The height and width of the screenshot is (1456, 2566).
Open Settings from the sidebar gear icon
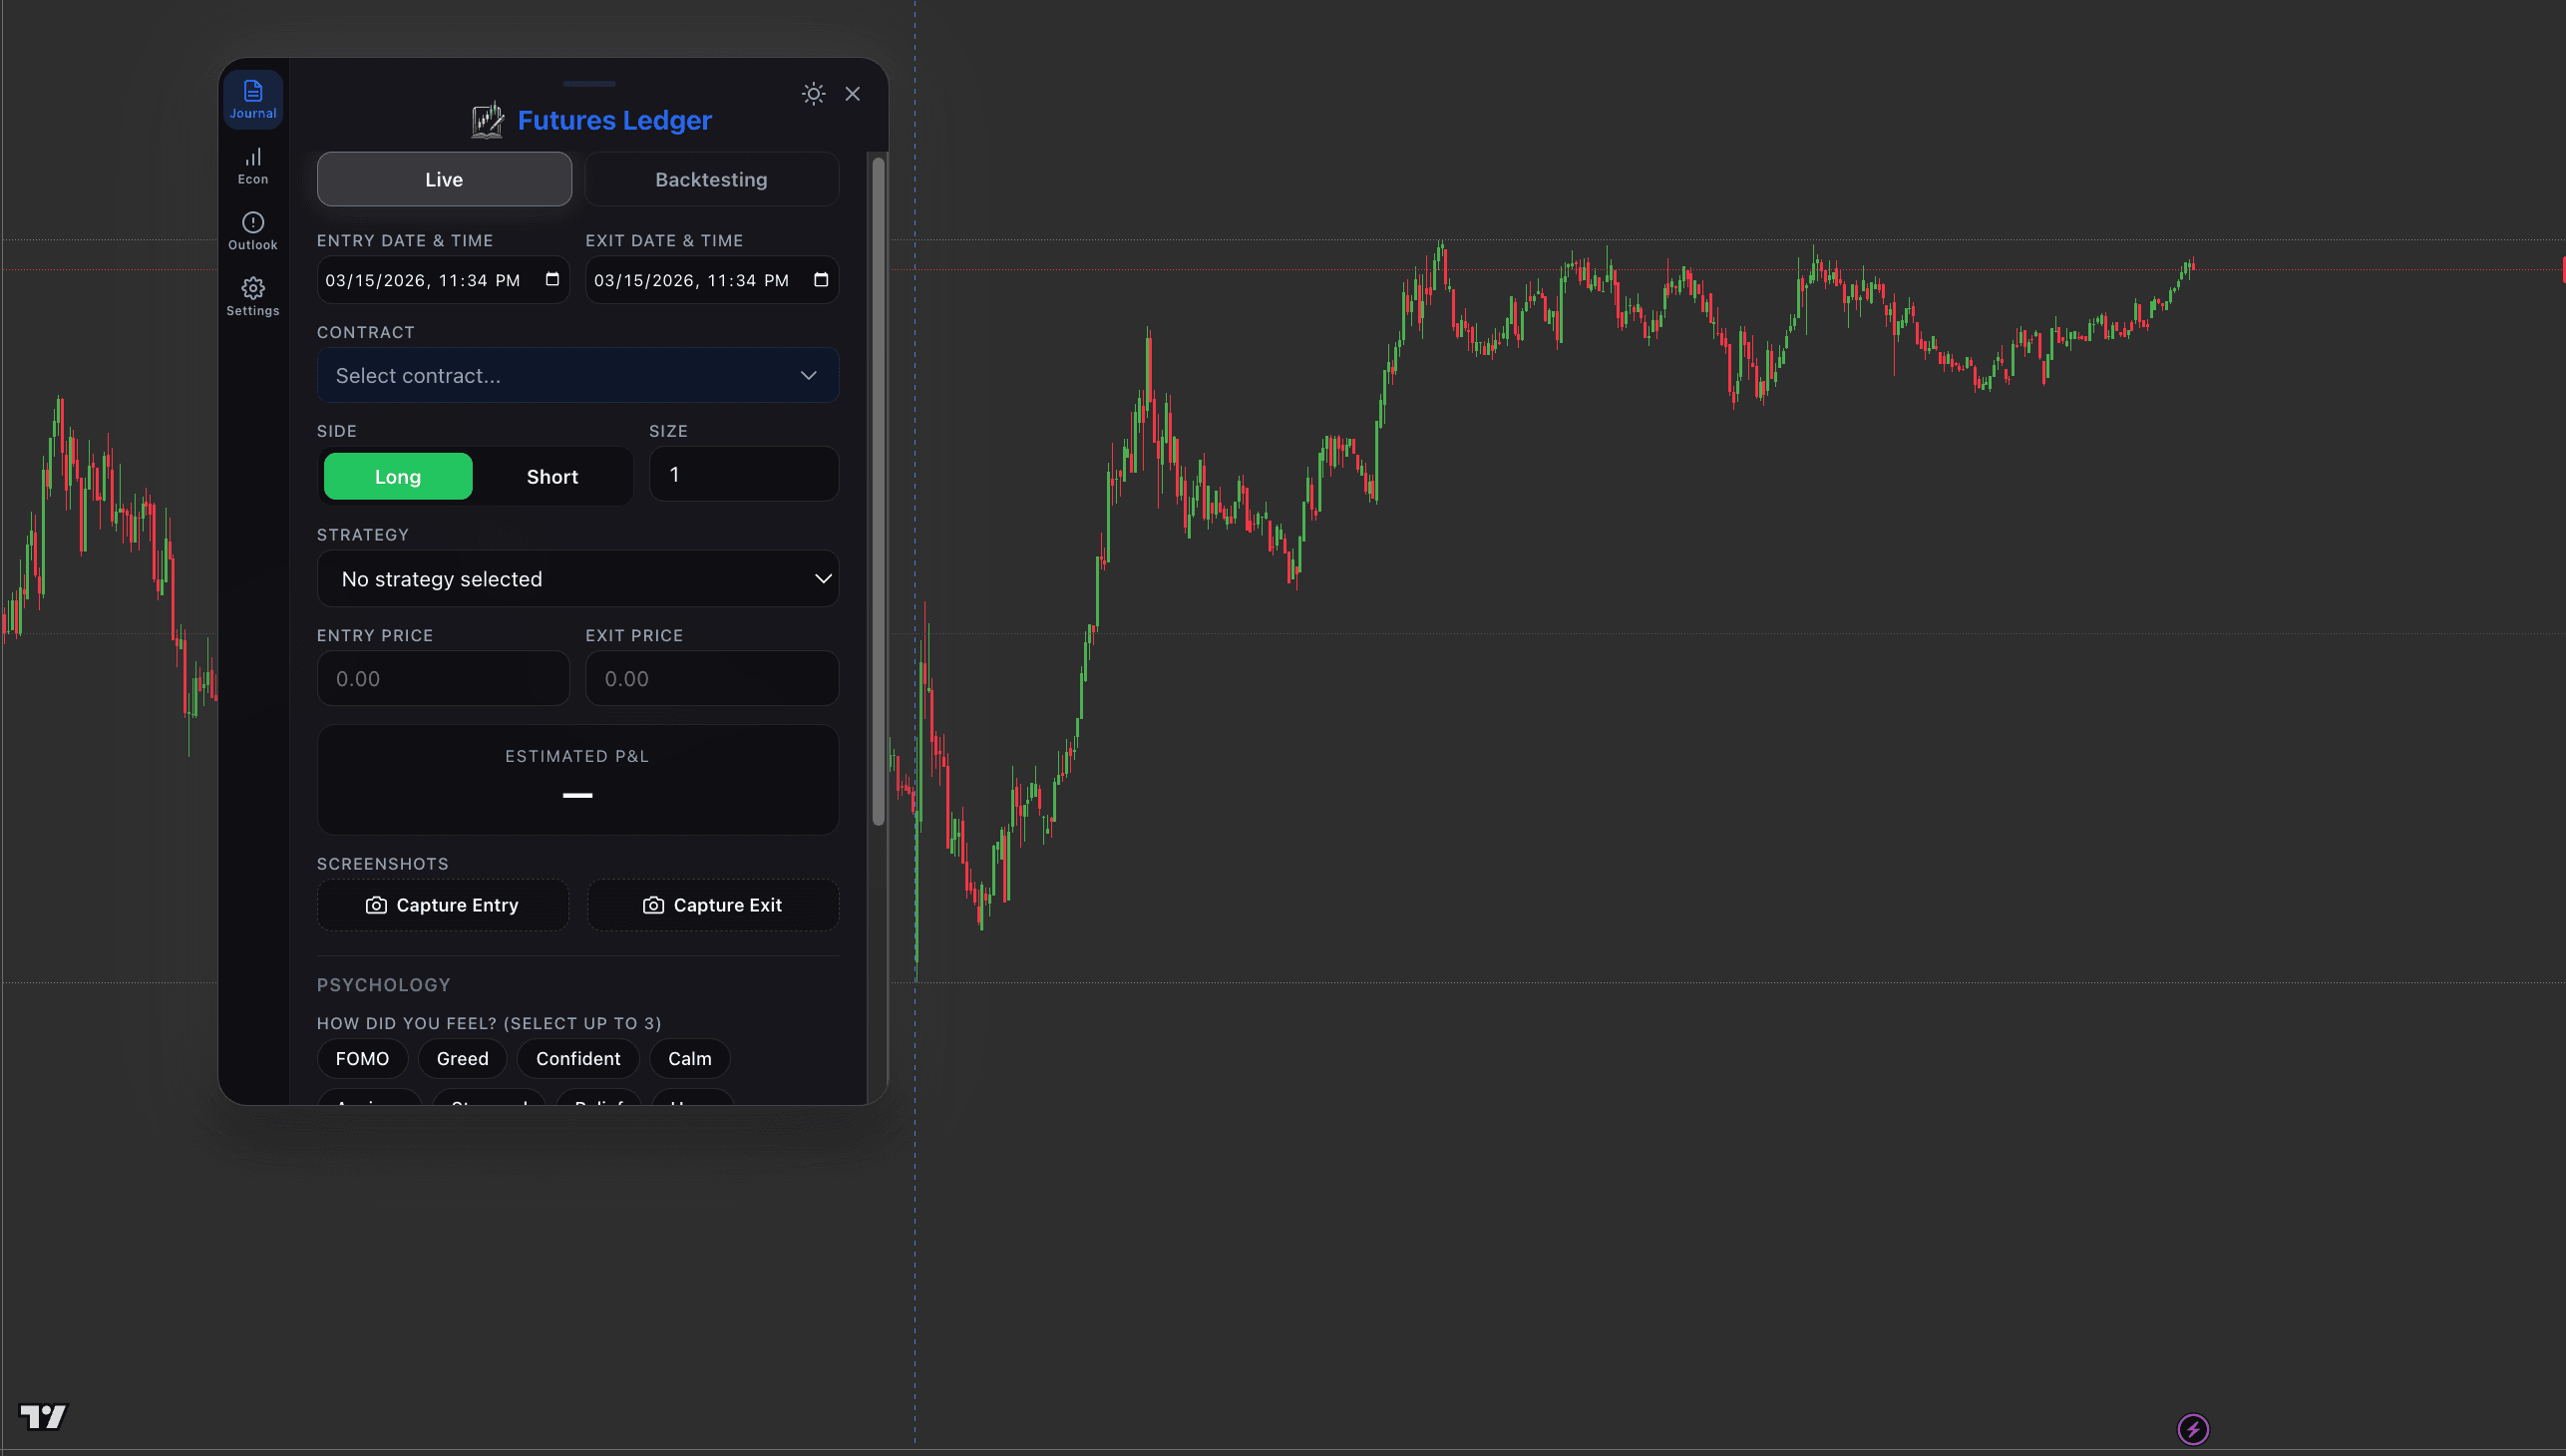pyautogui.click(x=252, y=295)
